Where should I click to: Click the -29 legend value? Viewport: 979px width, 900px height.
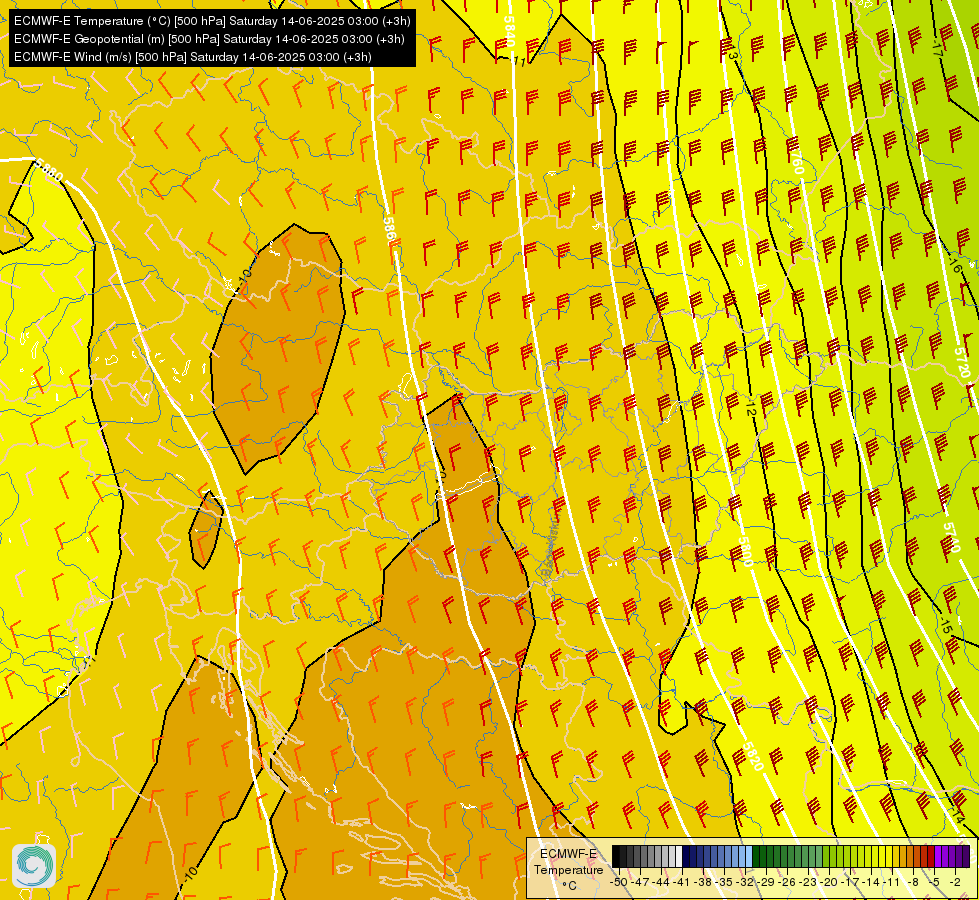point(767,882)
